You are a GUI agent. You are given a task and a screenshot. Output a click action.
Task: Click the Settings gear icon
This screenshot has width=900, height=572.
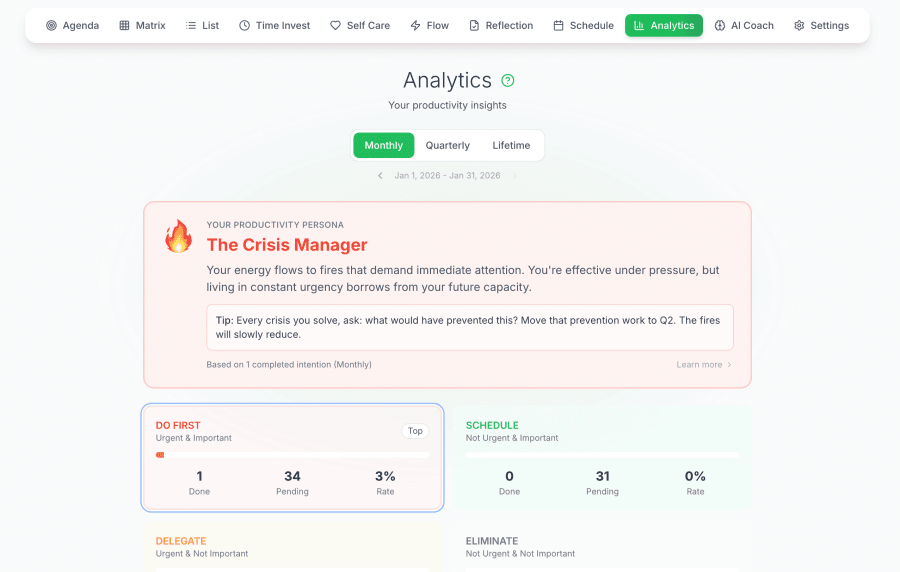click(x=799, y=25)
